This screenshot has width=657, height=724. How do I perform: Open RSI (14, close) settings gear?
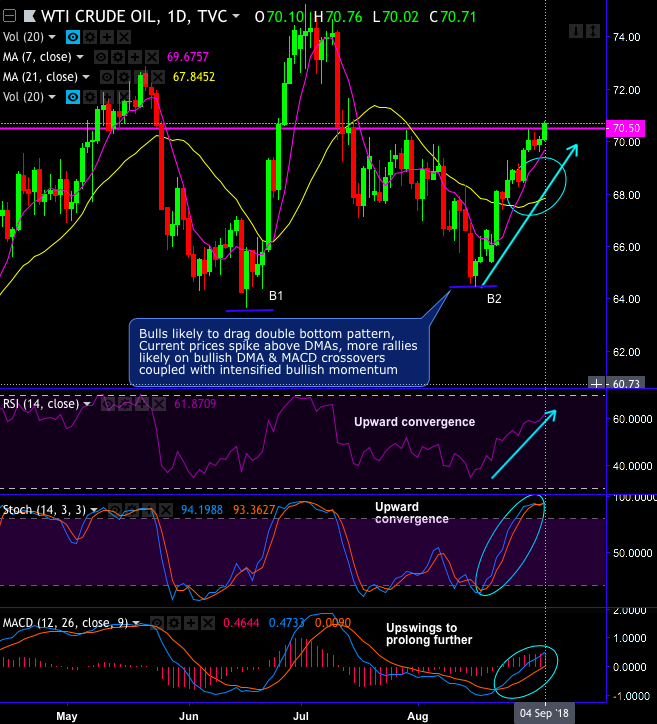coord(125,404)
